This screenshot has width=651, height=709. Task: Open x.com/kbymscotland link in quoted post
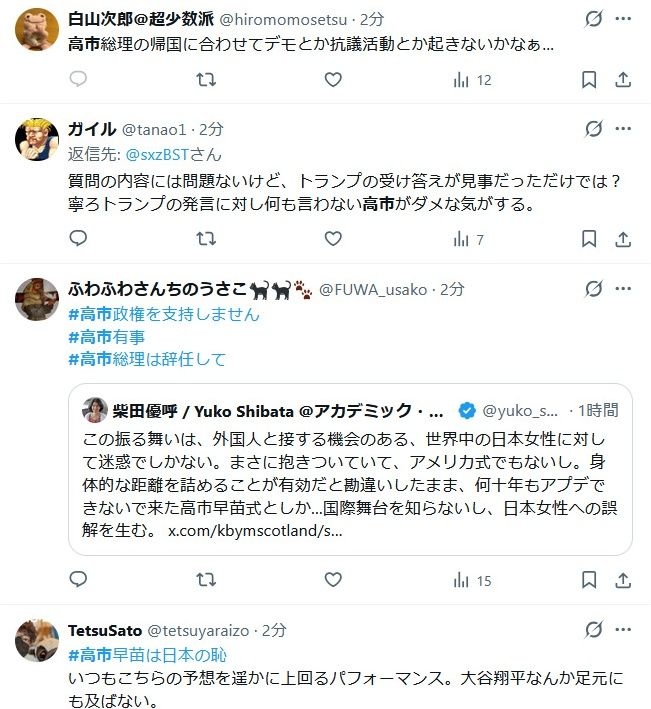coord(255,530)
